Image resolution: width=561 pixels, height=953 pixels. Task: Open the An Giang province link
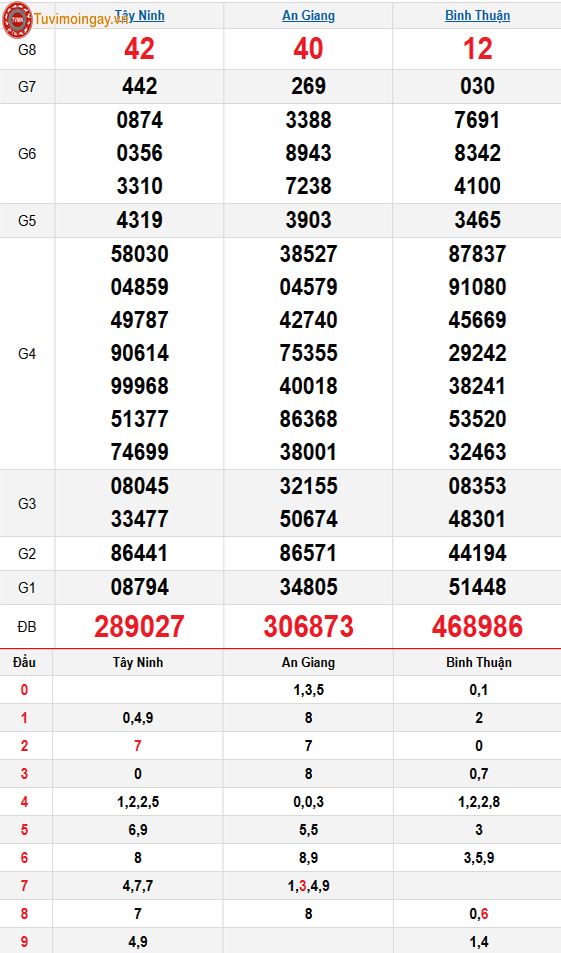tap(308, 15)
